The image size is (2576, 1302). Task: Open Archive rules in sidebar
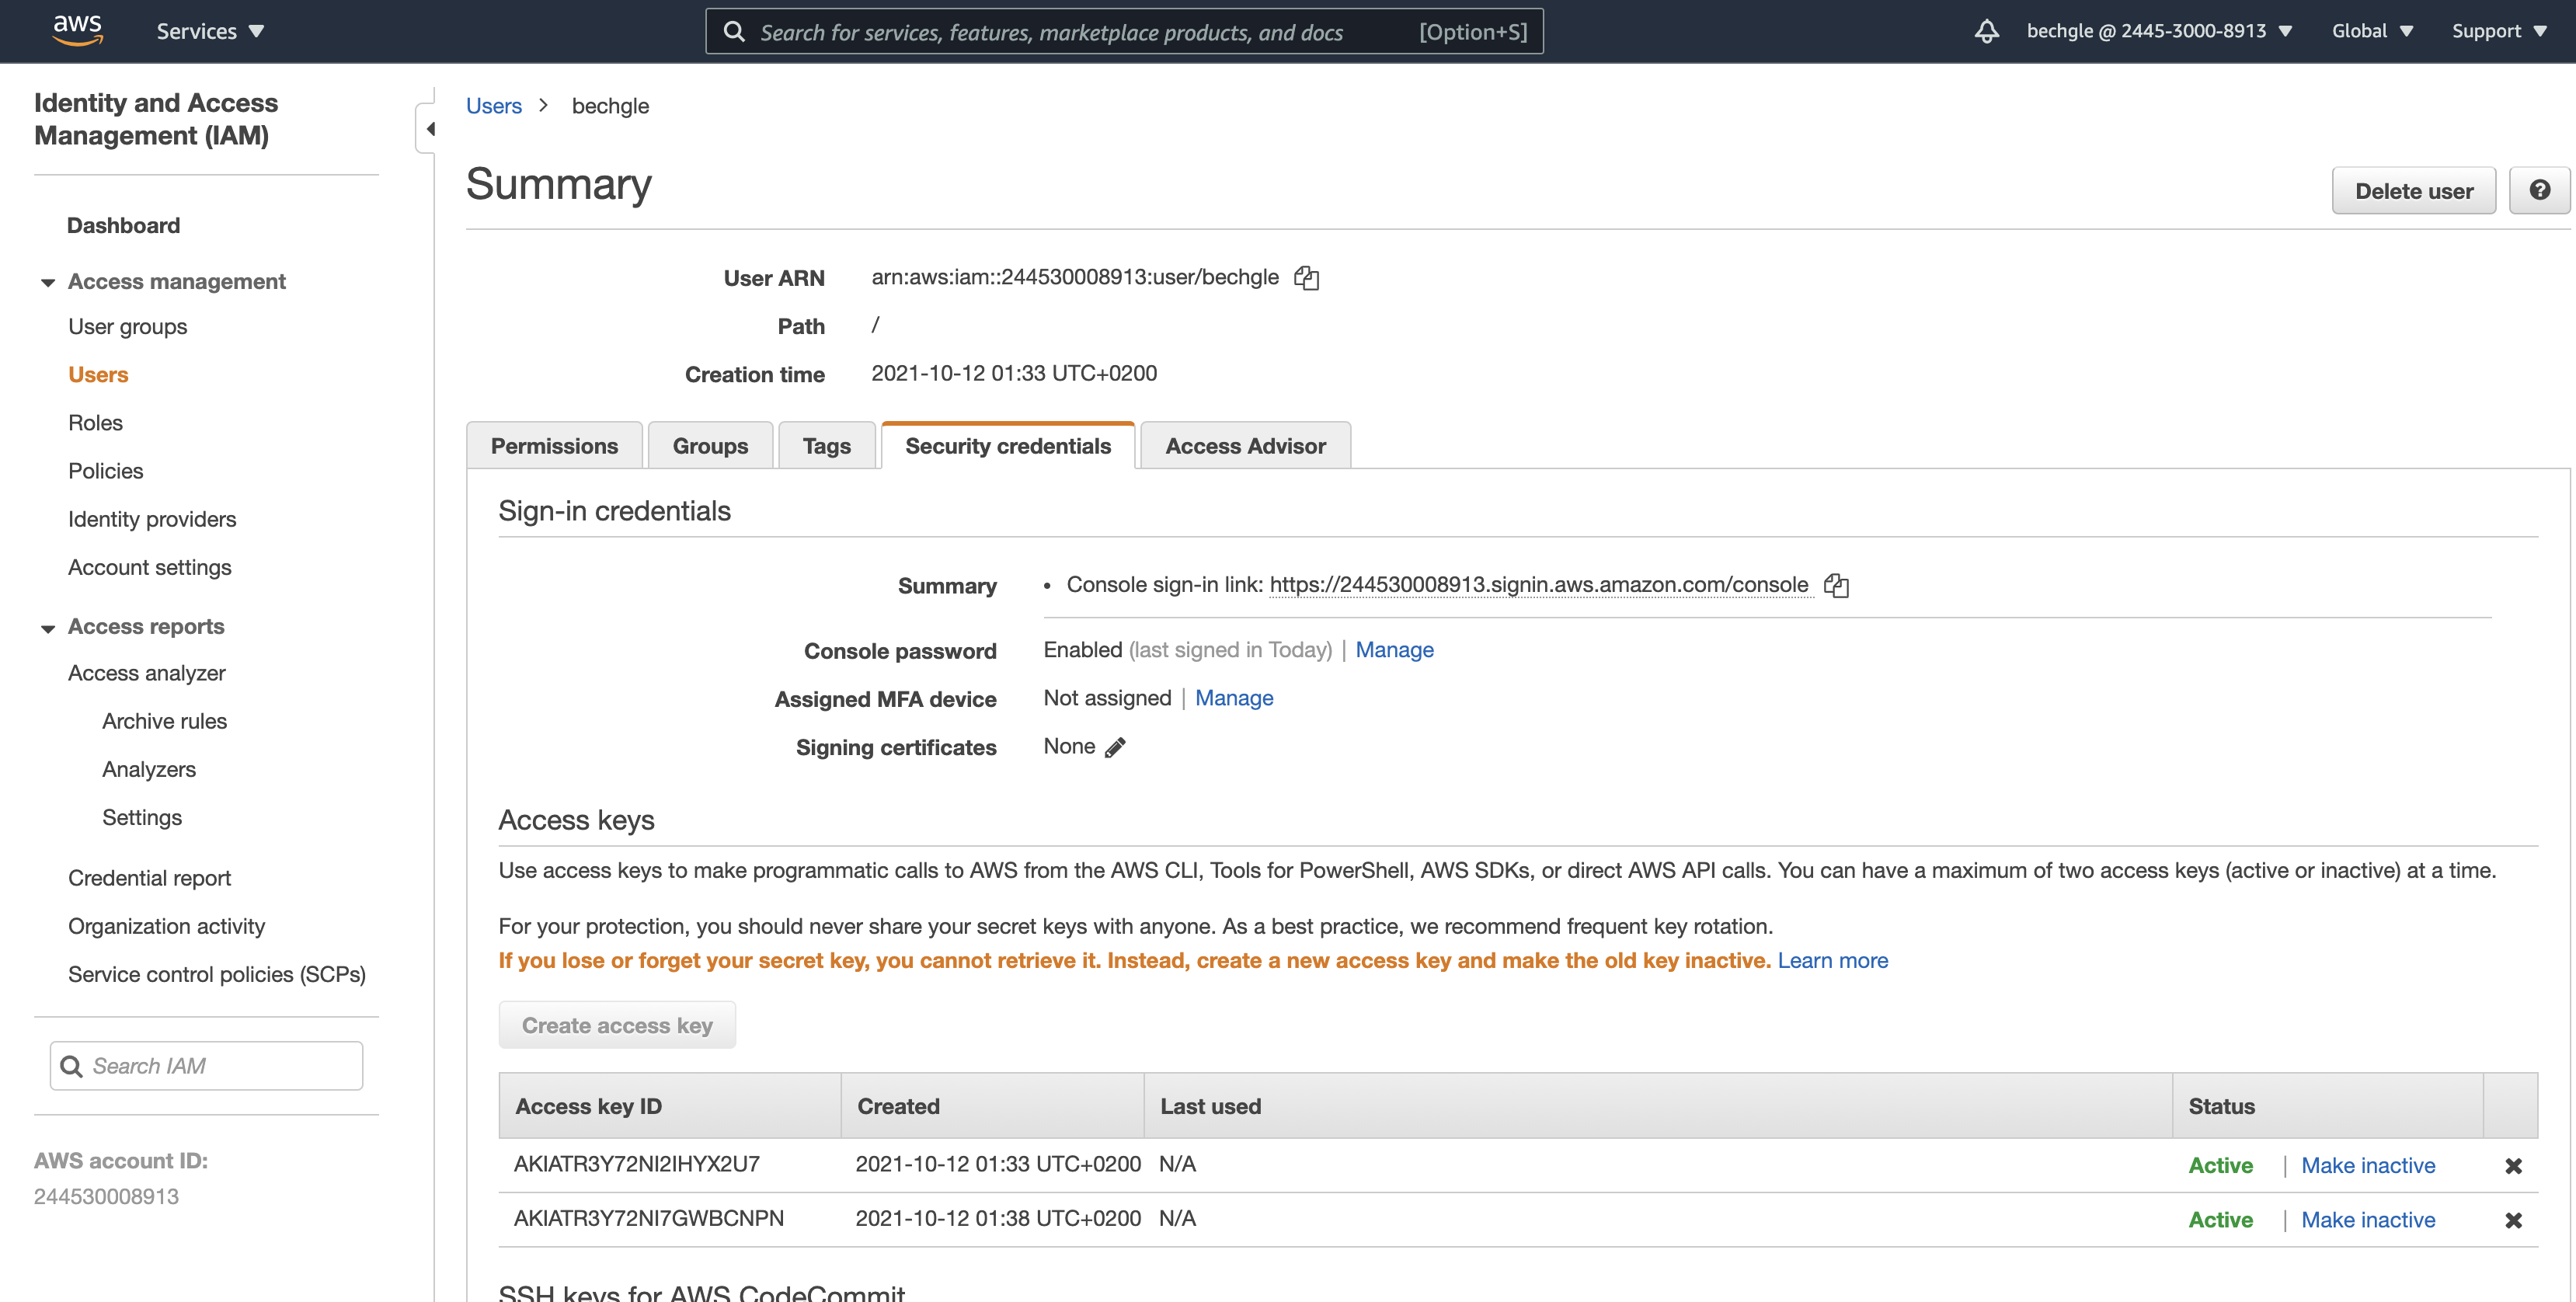point(164,720)
